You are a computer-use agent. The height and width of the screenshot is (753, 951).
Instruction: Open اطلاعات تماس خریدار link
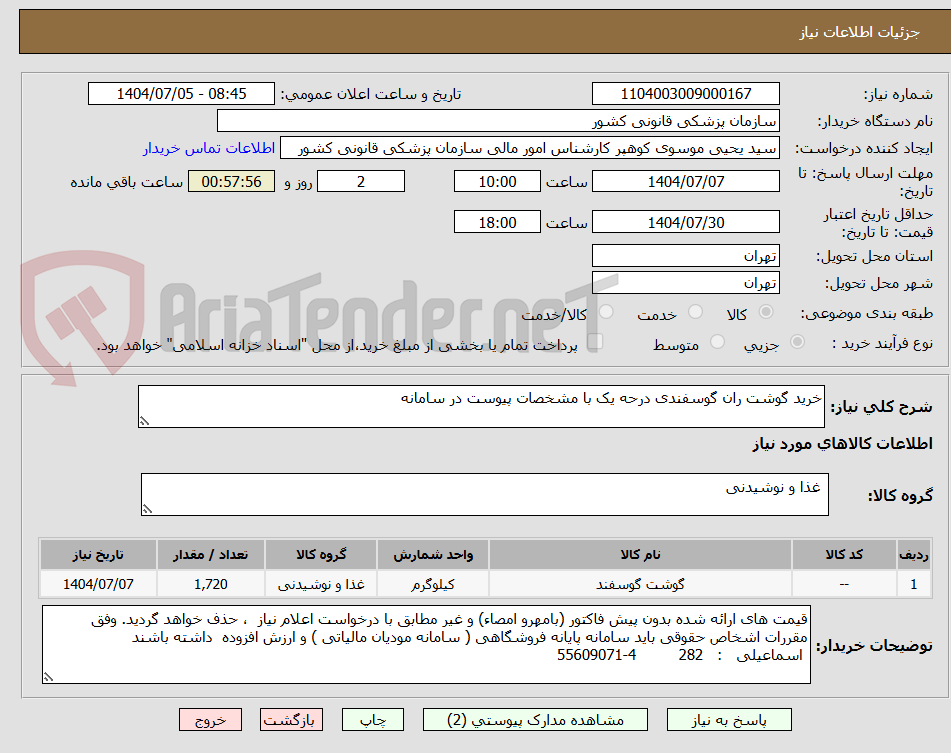(209, 148)
